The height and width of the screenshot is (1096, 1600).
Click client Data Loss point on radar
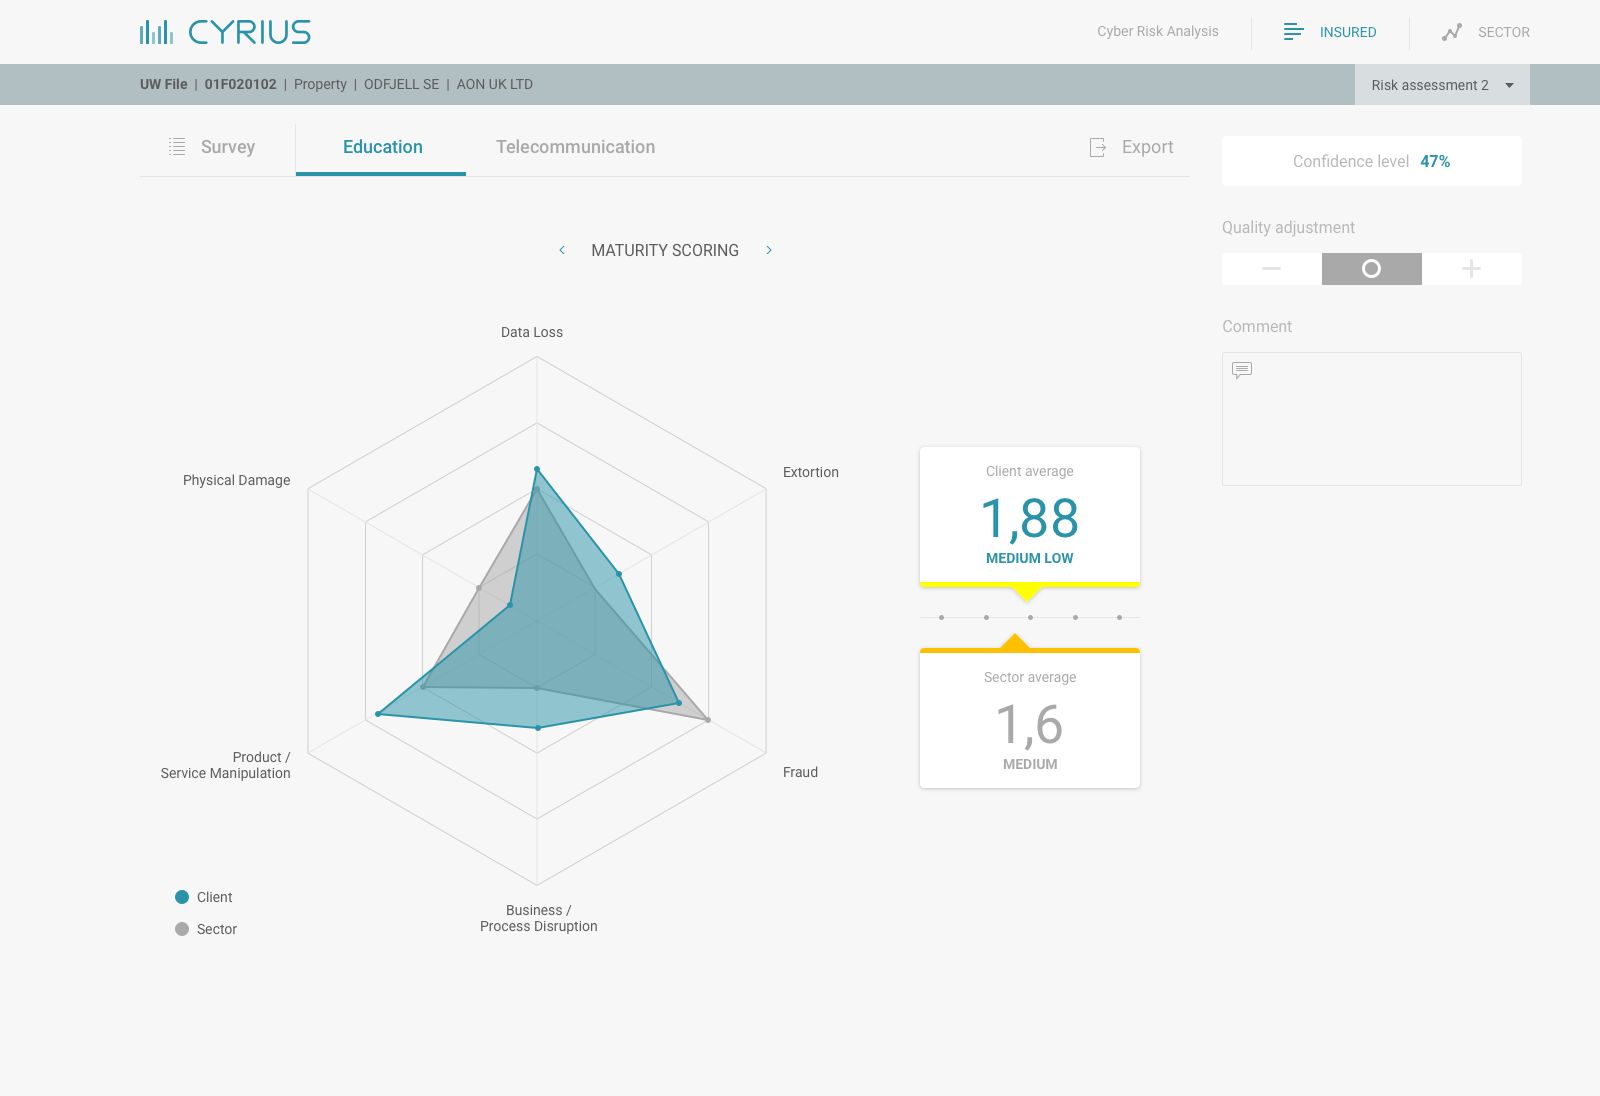click(x=537, y=469)
